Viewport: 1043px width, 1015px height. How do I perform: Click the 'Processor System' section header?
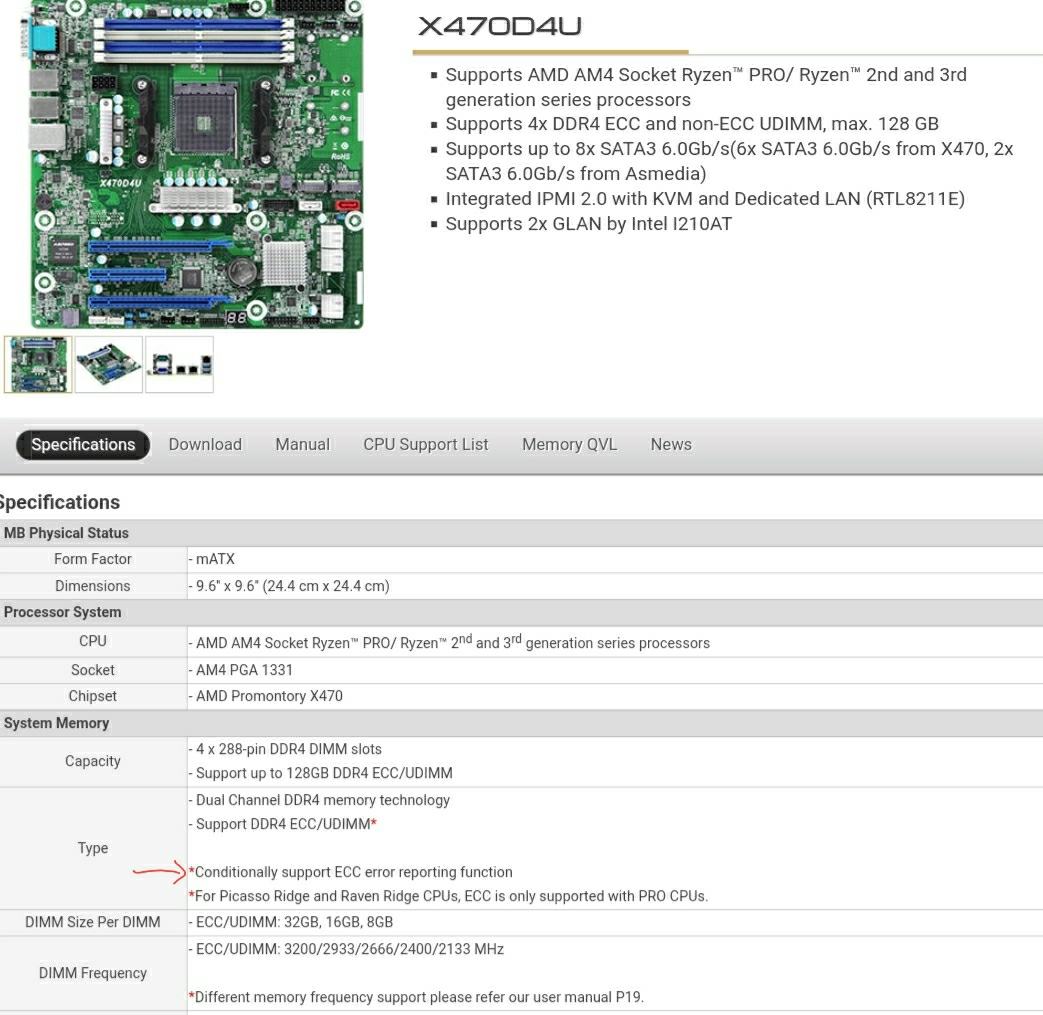pos(63,613)
